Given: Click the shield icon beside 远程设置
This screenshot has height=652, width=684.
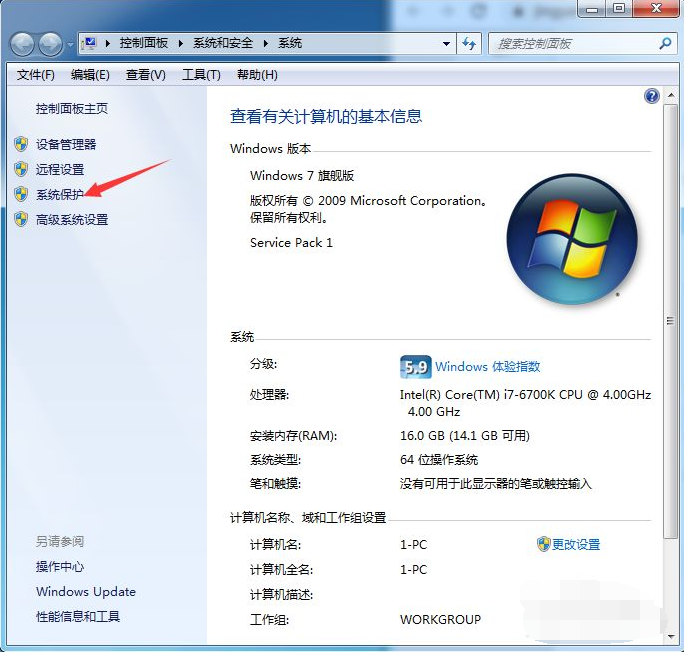Looking at the screenshot, I should (x=21, y=169).
